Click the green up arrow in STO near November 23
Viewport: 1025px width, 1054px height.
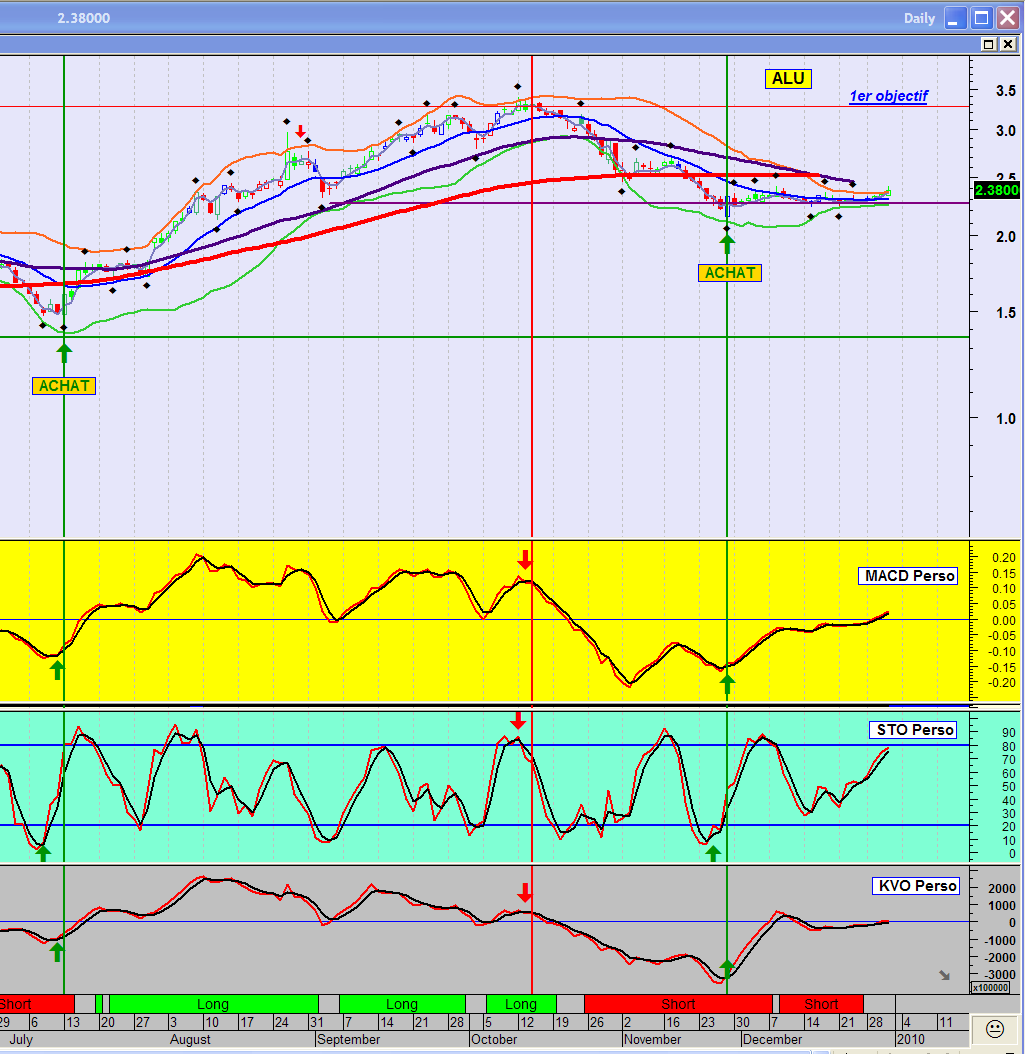pos(713,853)
